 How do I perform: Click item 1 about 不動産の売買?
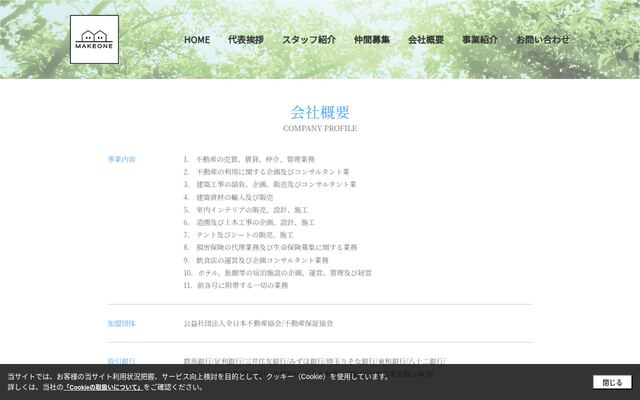pyautogui.click(x=249, y=159)
